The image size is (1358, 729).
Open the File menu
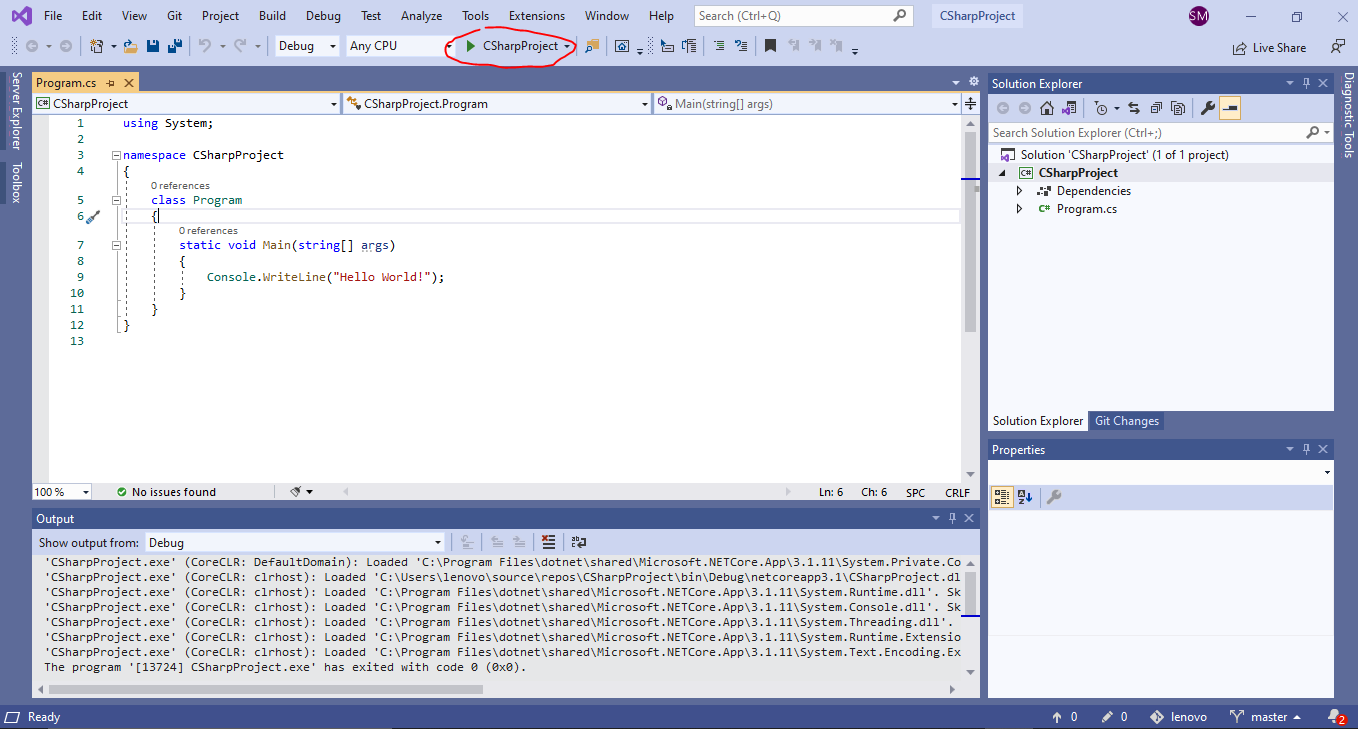(x=53, y=16)
